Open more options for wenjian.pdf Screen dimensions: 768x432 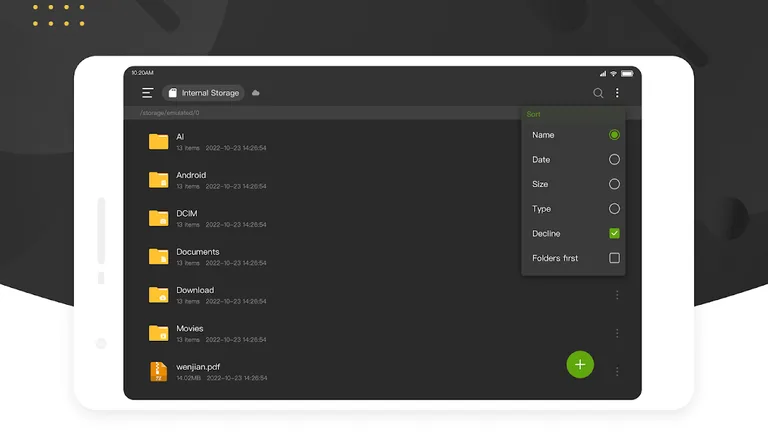pyautogui.click(x=617, y=372)
